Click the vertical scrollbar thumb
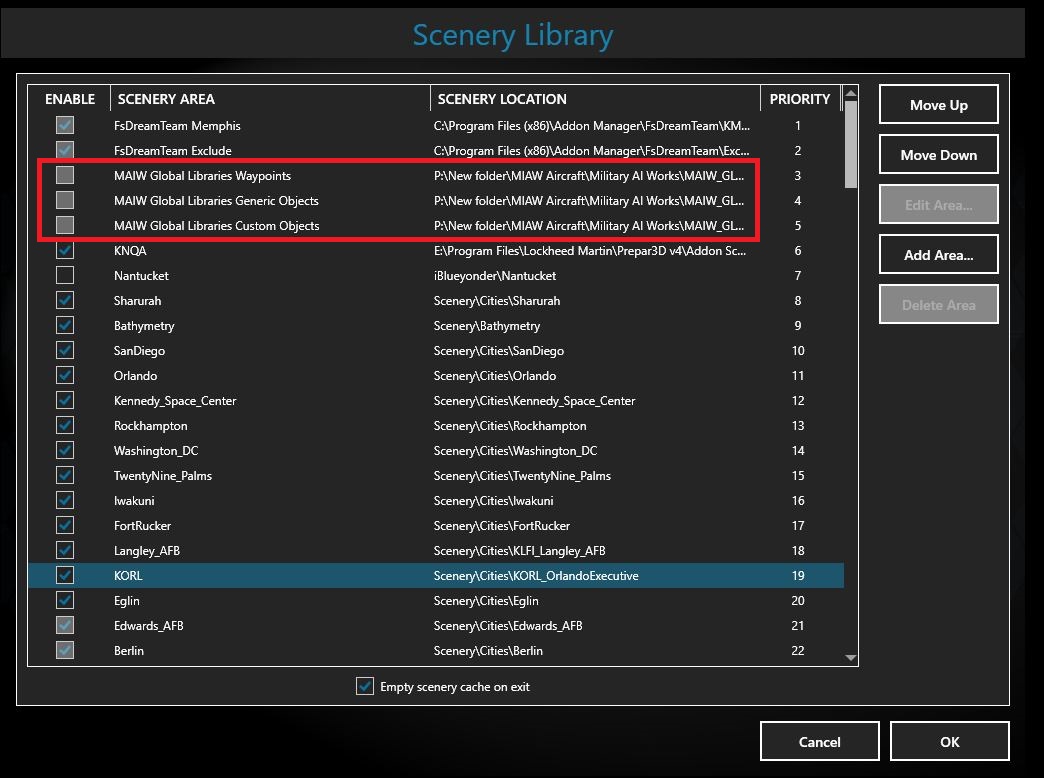Image resolution: width=1044 pixels, height=778 pixels. pyautogui.click(x=850, y=145)
